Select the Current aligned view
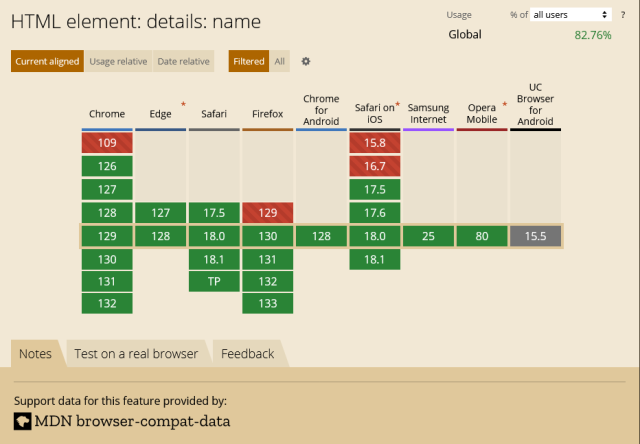The height and width of the screenshot is (444, 640). [47, 61]
